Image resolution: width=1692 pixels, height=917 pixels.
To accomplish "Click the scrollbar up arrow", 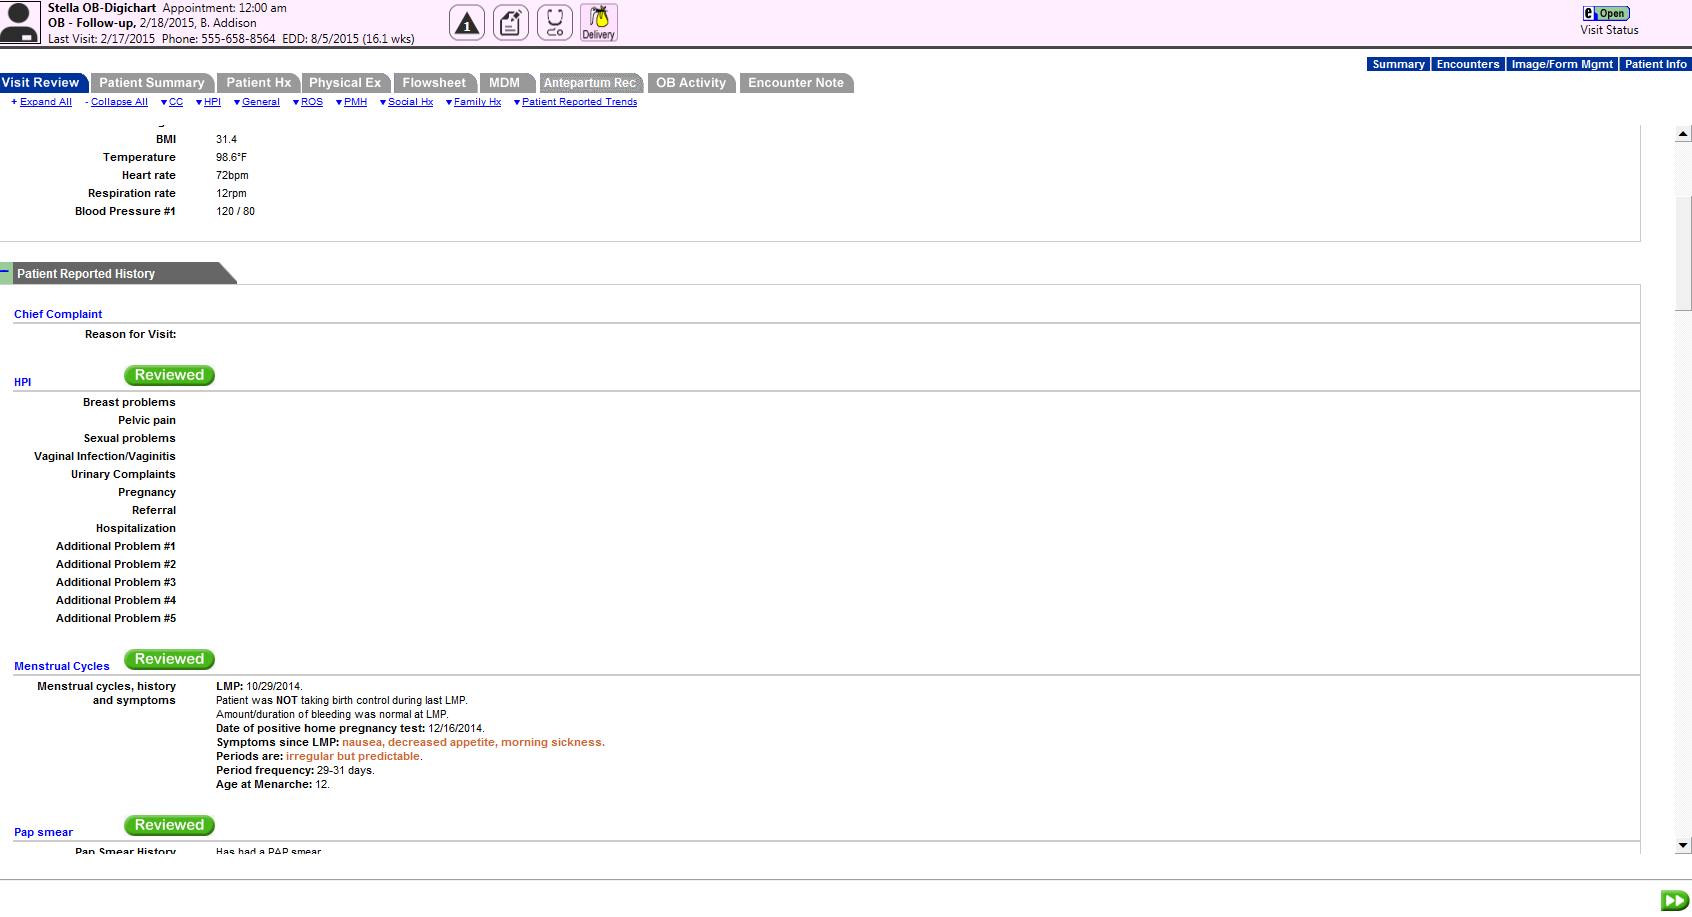I will pyautogui.click(x=1683, y=134).
